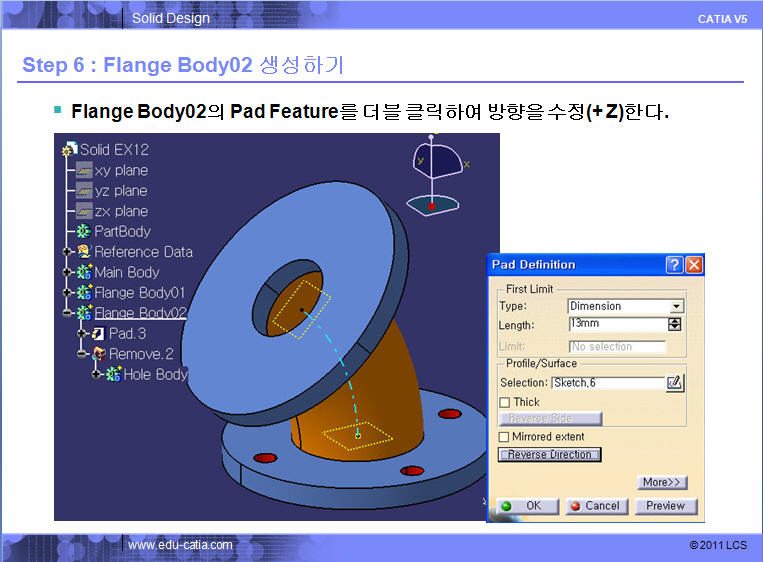This screenshot has height=562, width=763.
Task: Click the PartBody gear icon
Action: [x=84, y=231]
